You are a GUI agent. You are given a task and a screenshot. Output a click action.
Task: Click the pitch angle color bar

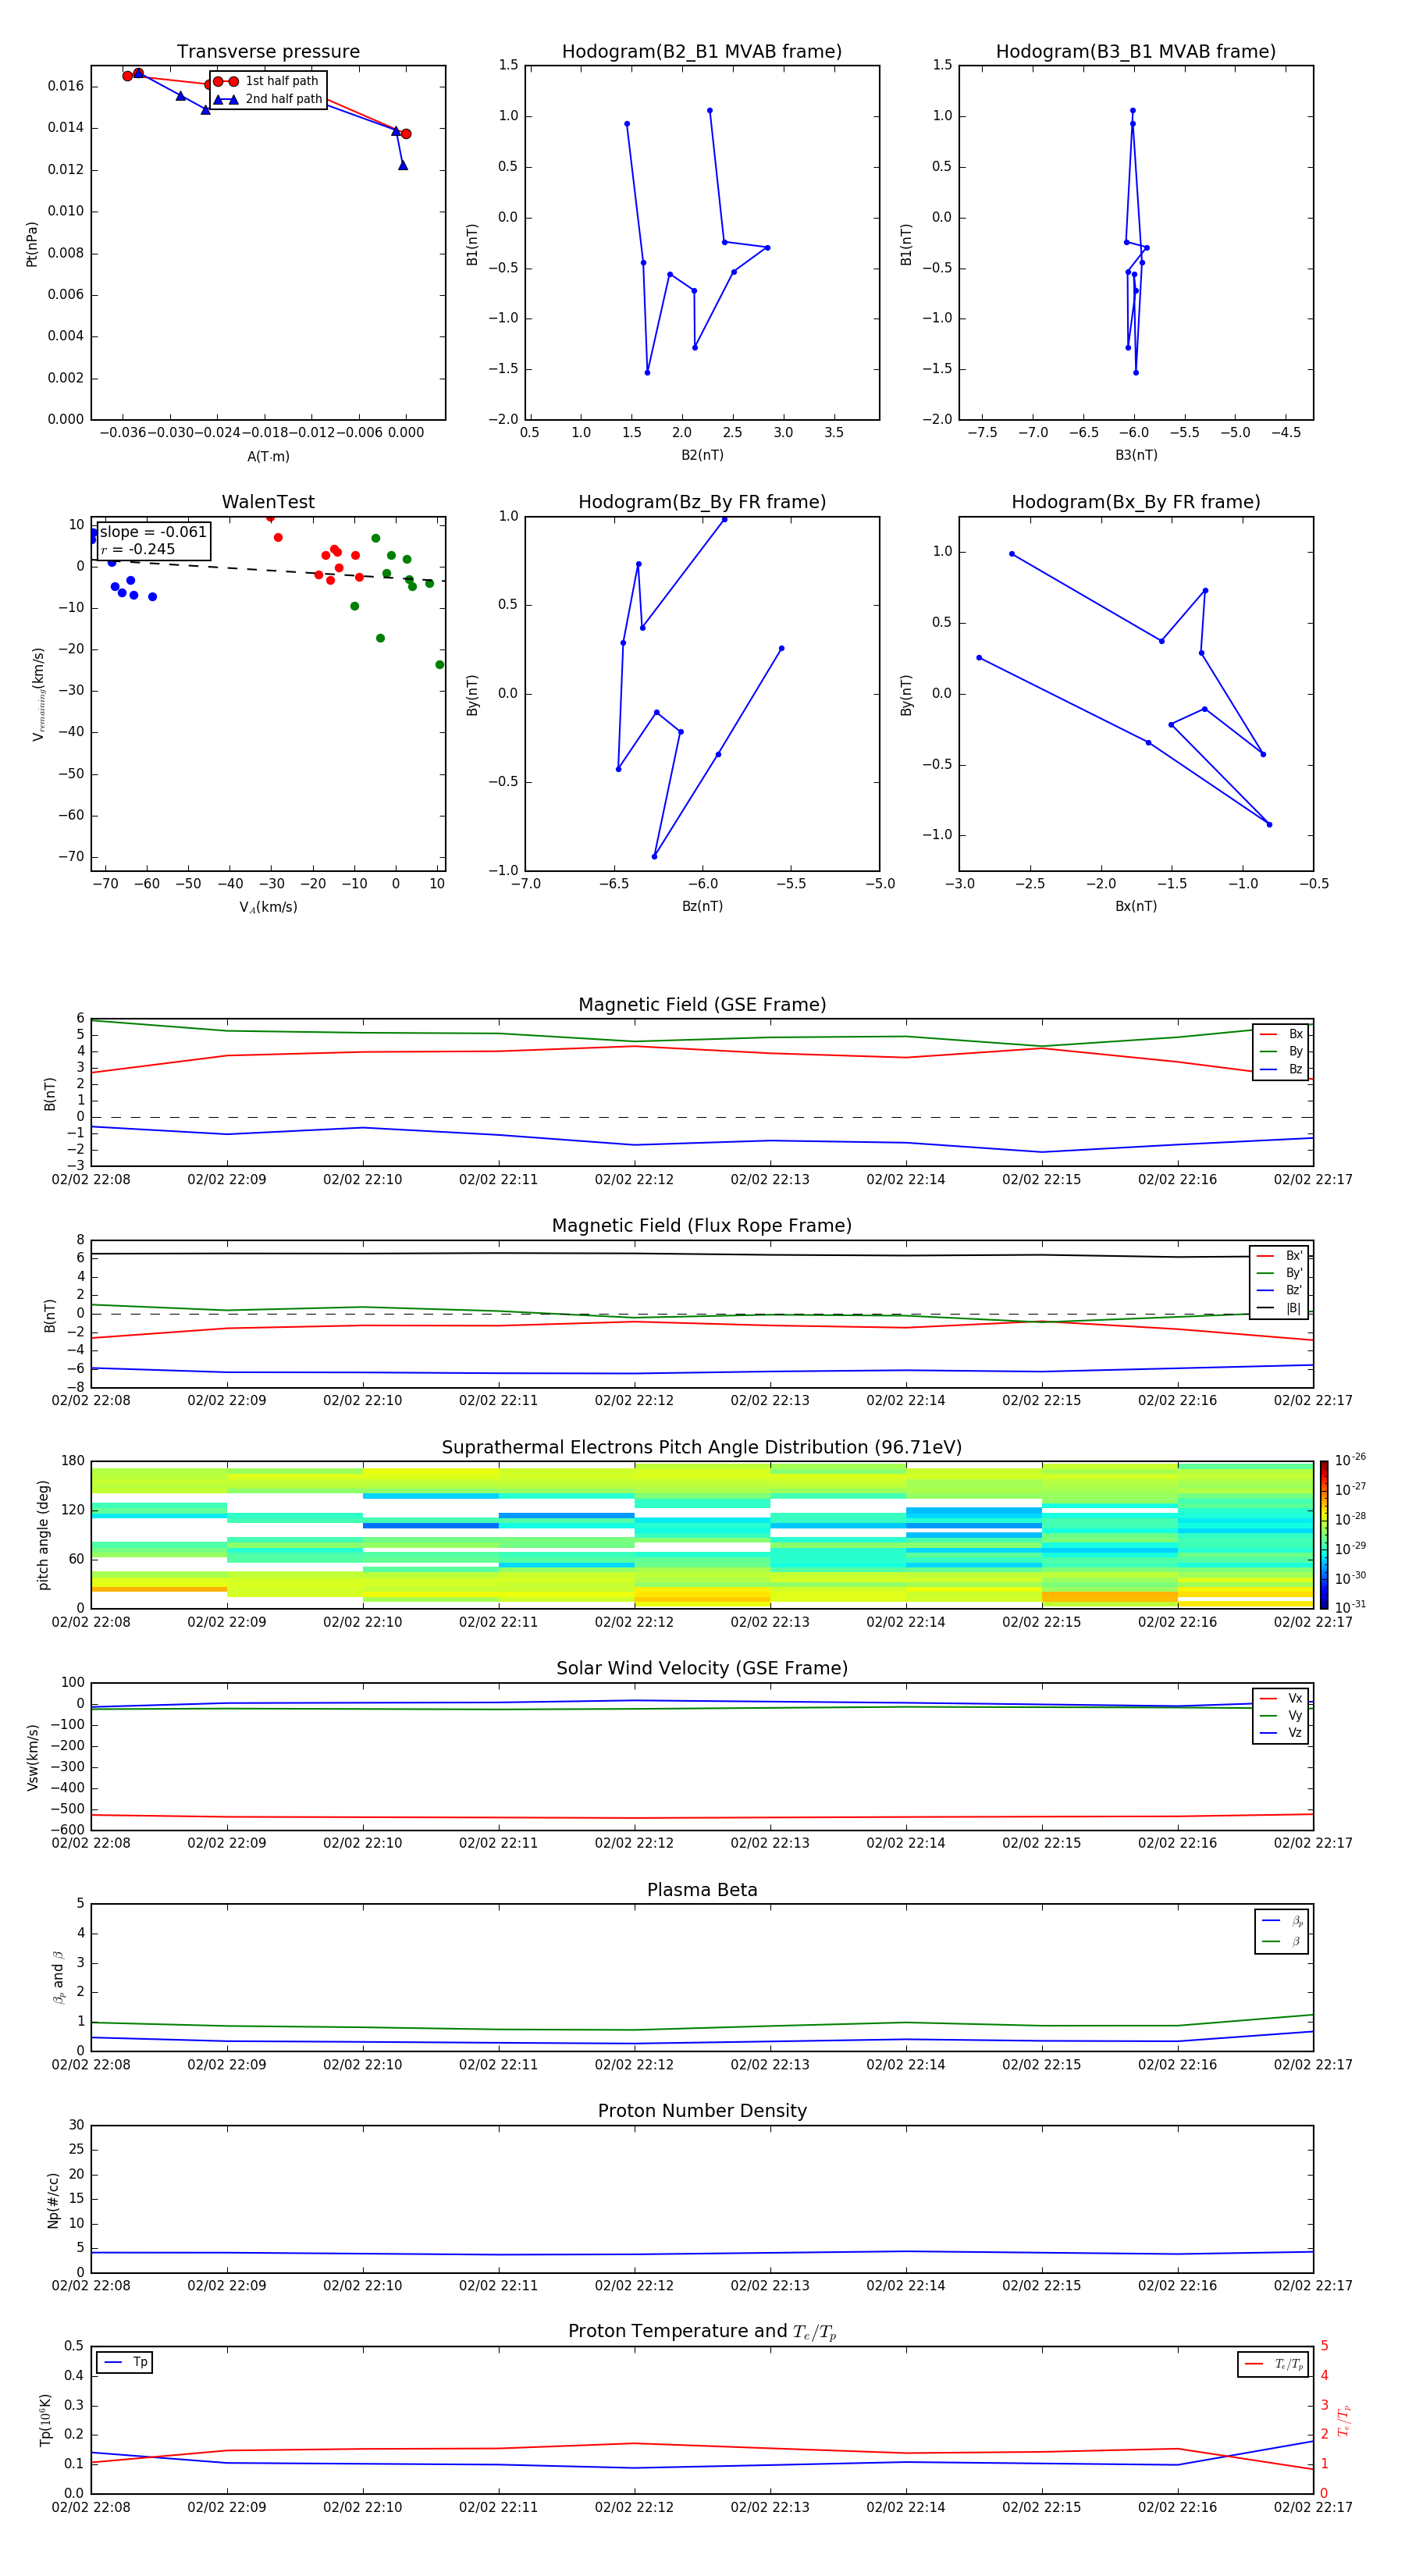1324,1535
